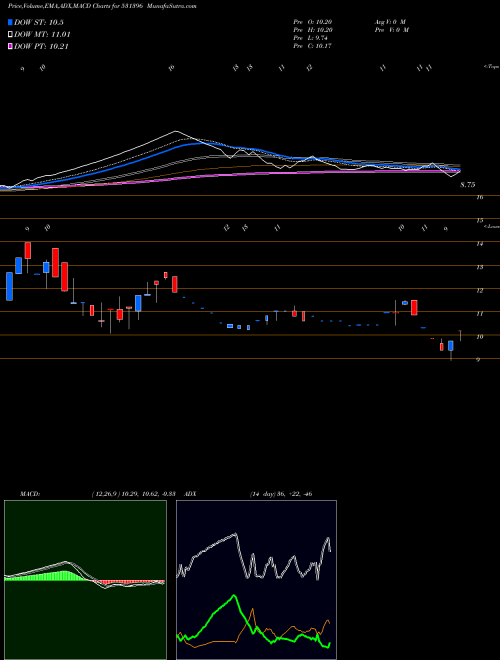Open the dark blue ADX indicator panel
Viewport: 500px width, 660px height.
click(256, 580)
